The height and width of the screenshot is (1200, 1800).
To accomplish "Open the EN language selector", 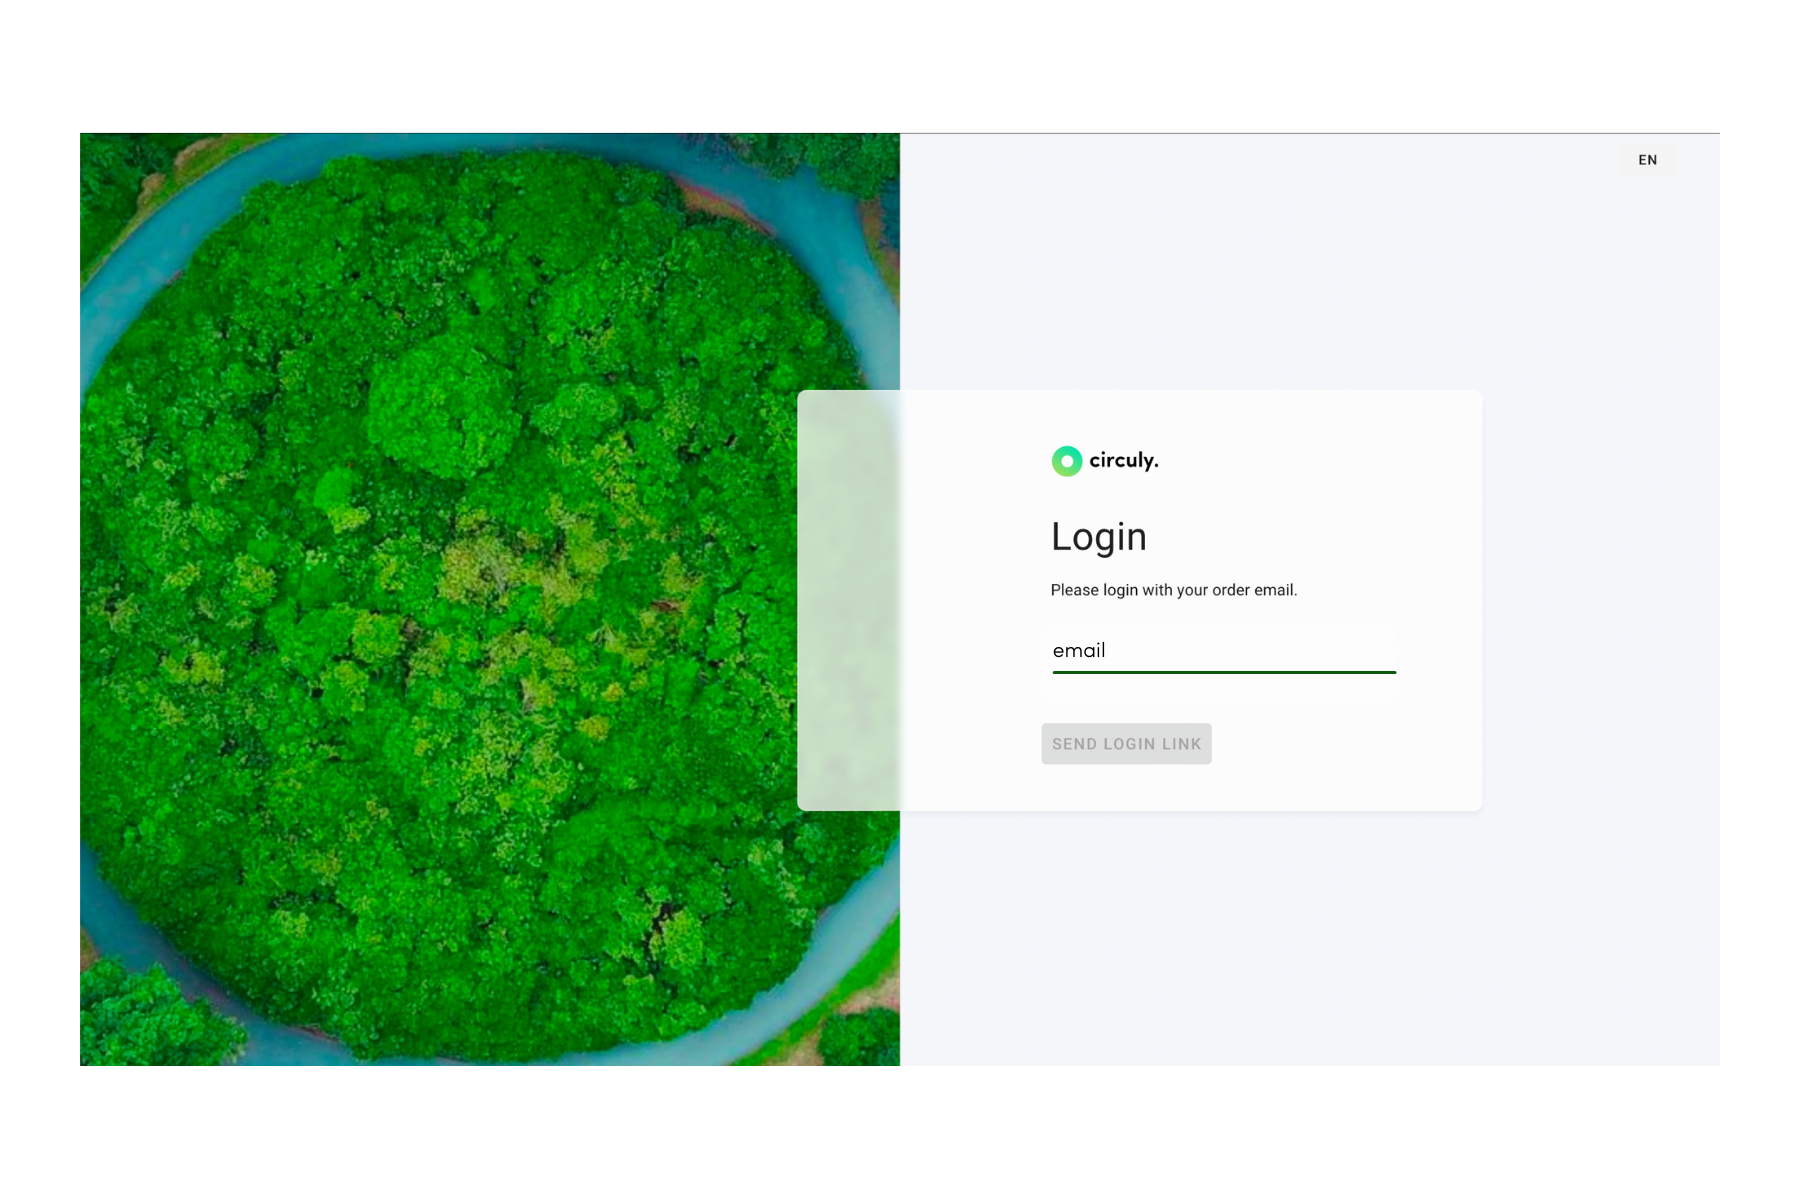I will [x=1647, y=160].
